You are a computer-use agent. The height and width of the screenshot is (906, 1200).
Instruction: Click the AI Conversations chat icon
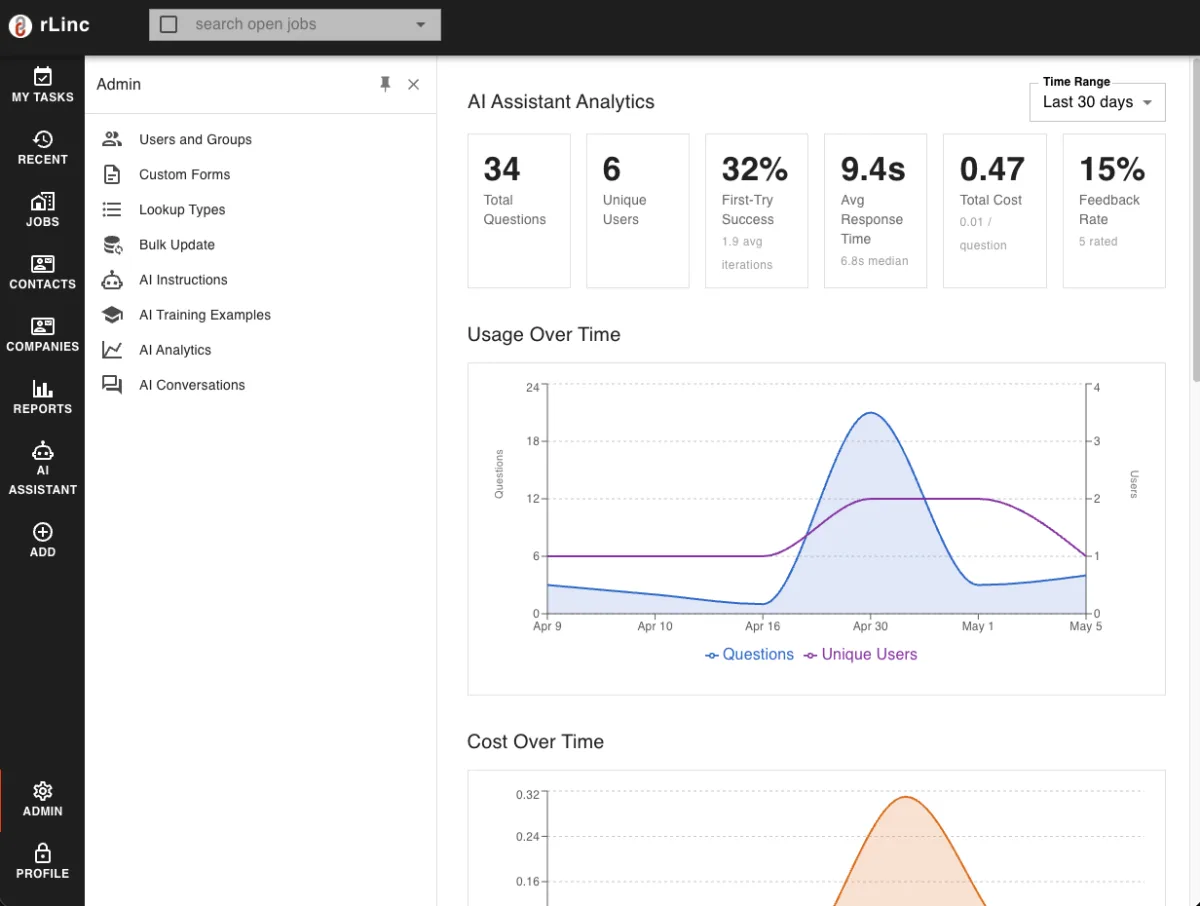click(x=112, y=385)
